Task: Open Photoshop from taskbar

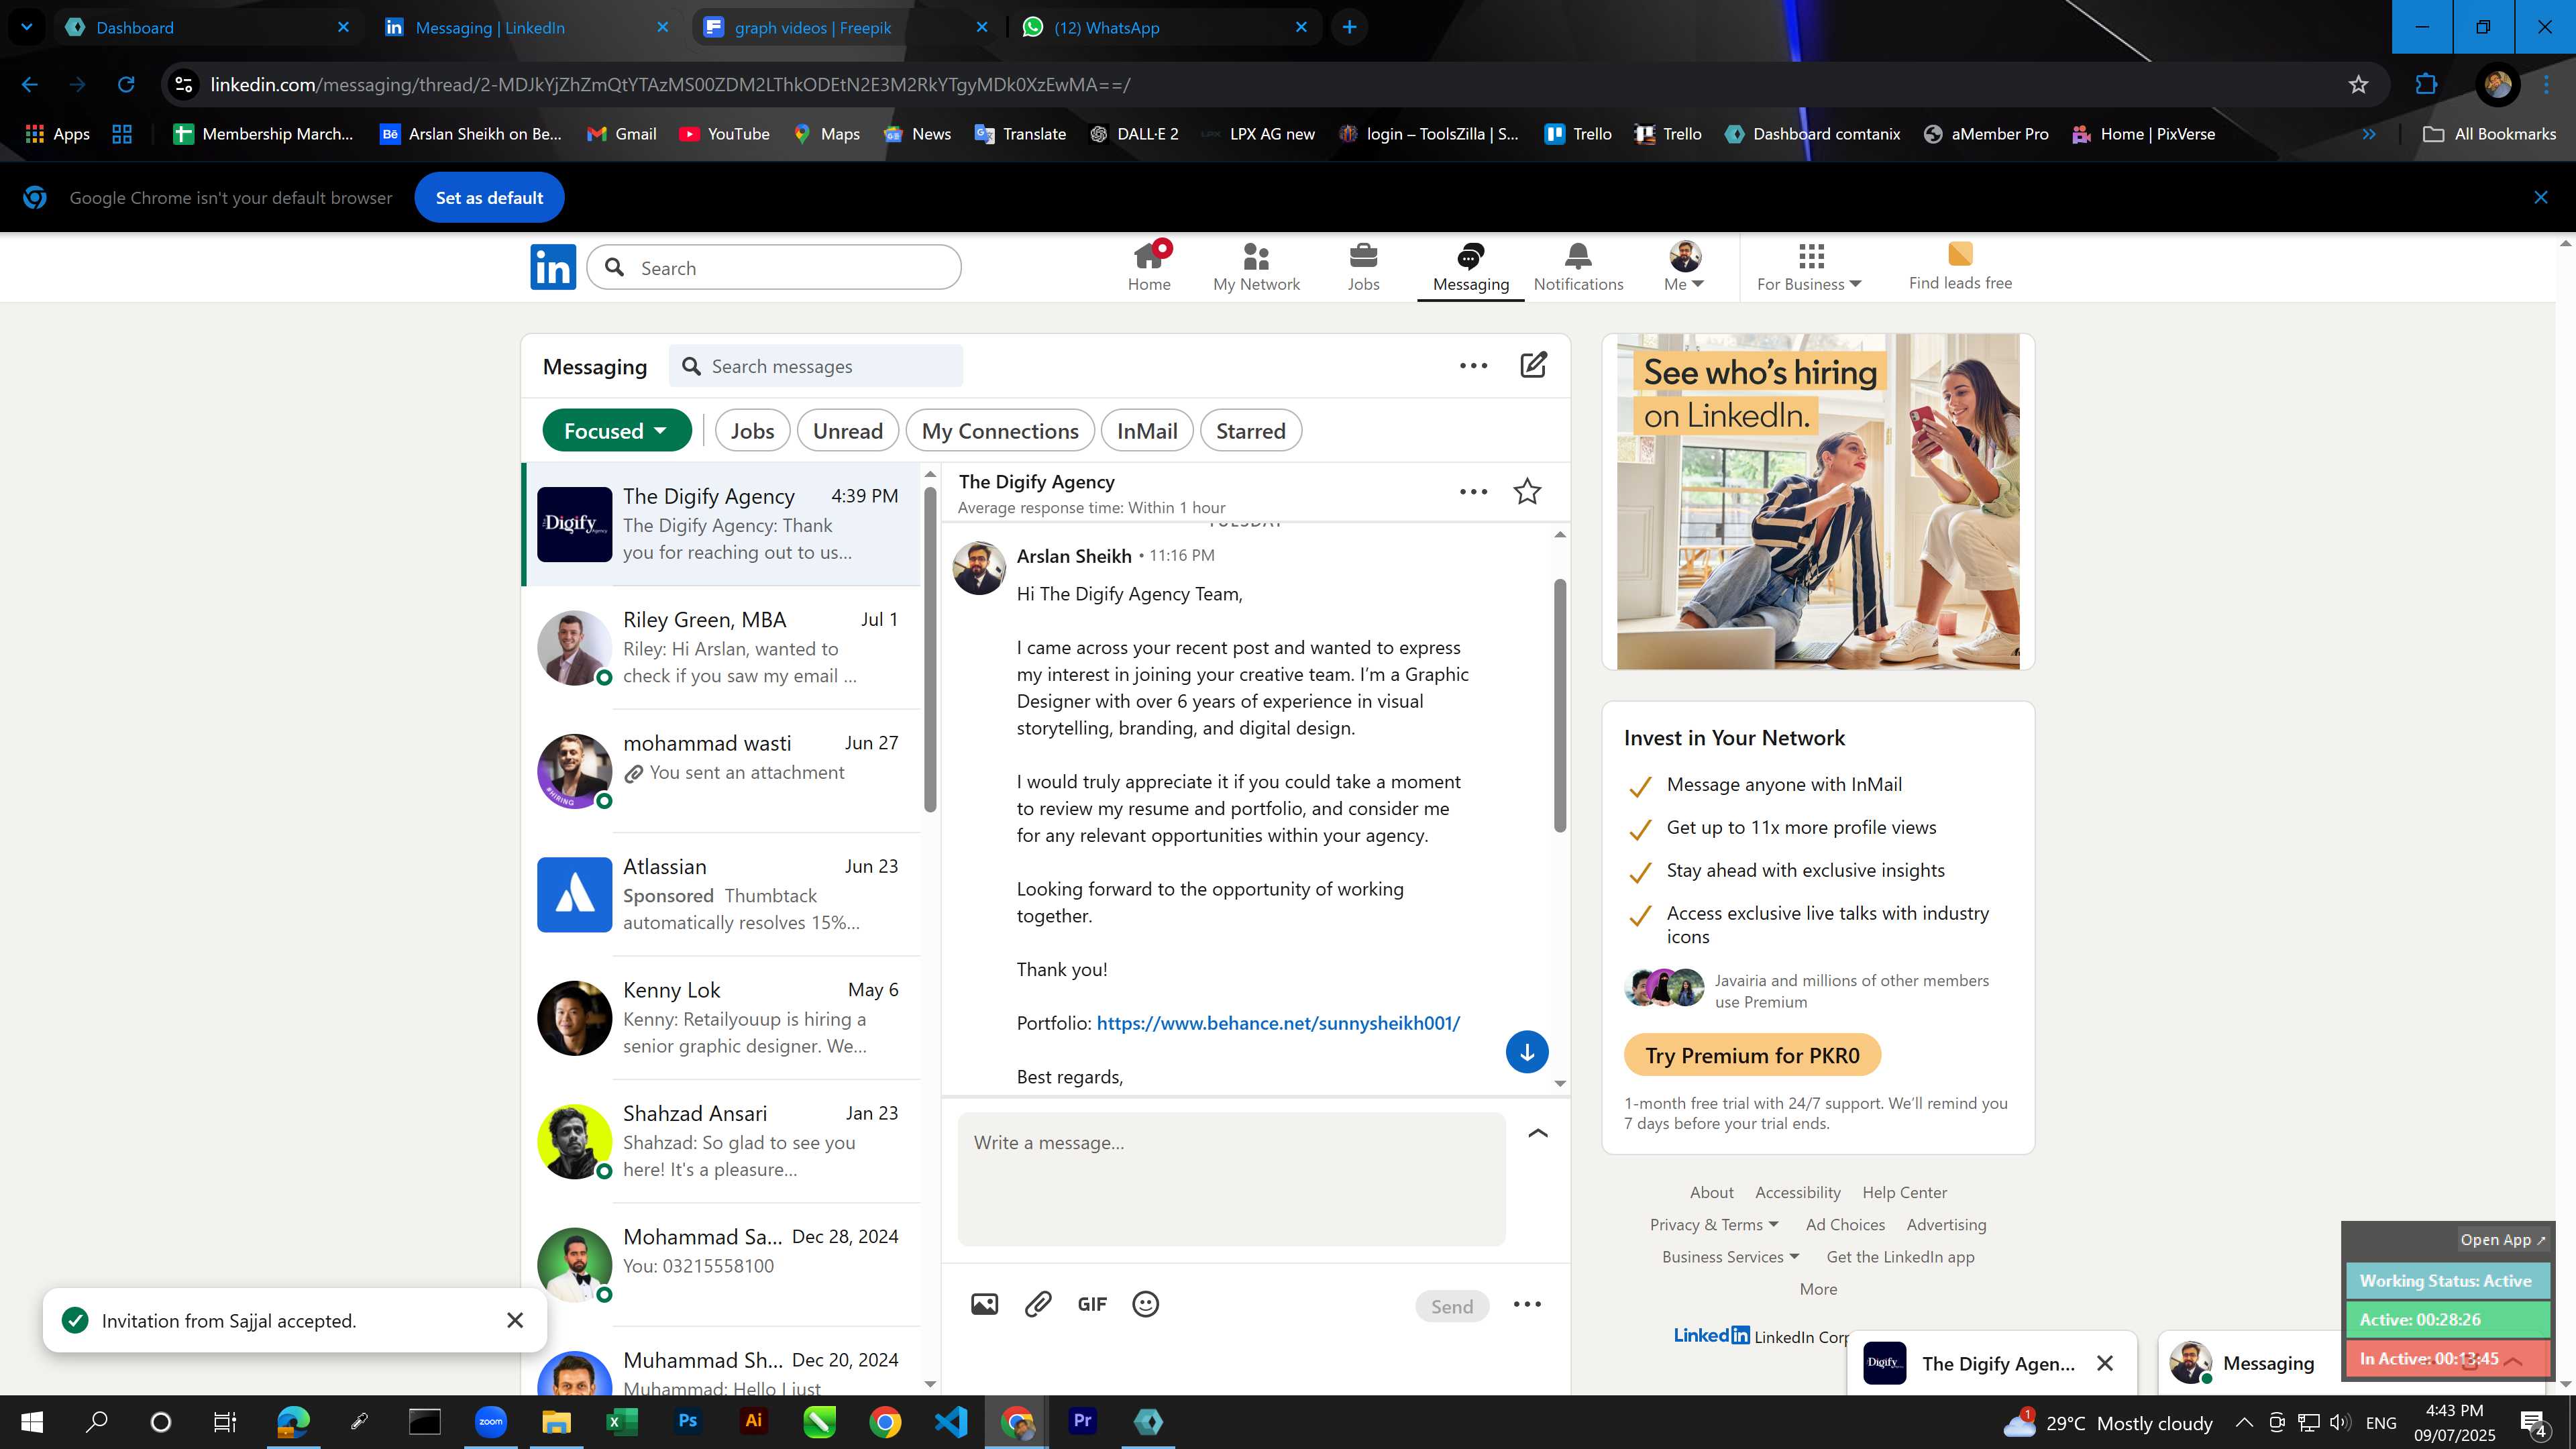Action: 687,1421
